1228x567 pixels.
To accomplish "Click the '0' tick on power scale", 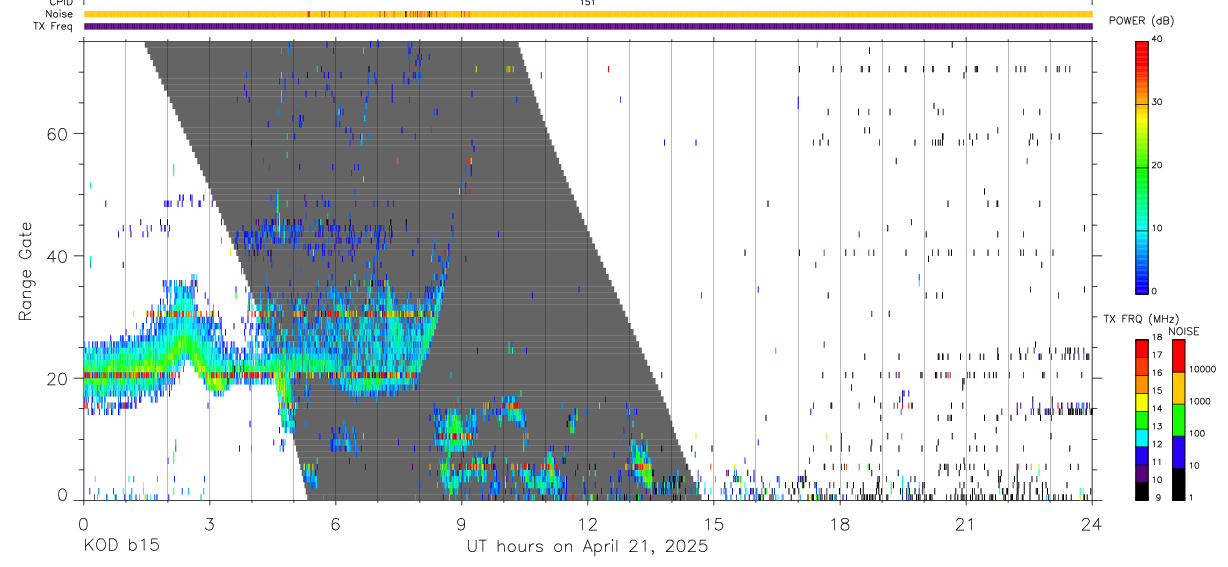I will 1156,292.
